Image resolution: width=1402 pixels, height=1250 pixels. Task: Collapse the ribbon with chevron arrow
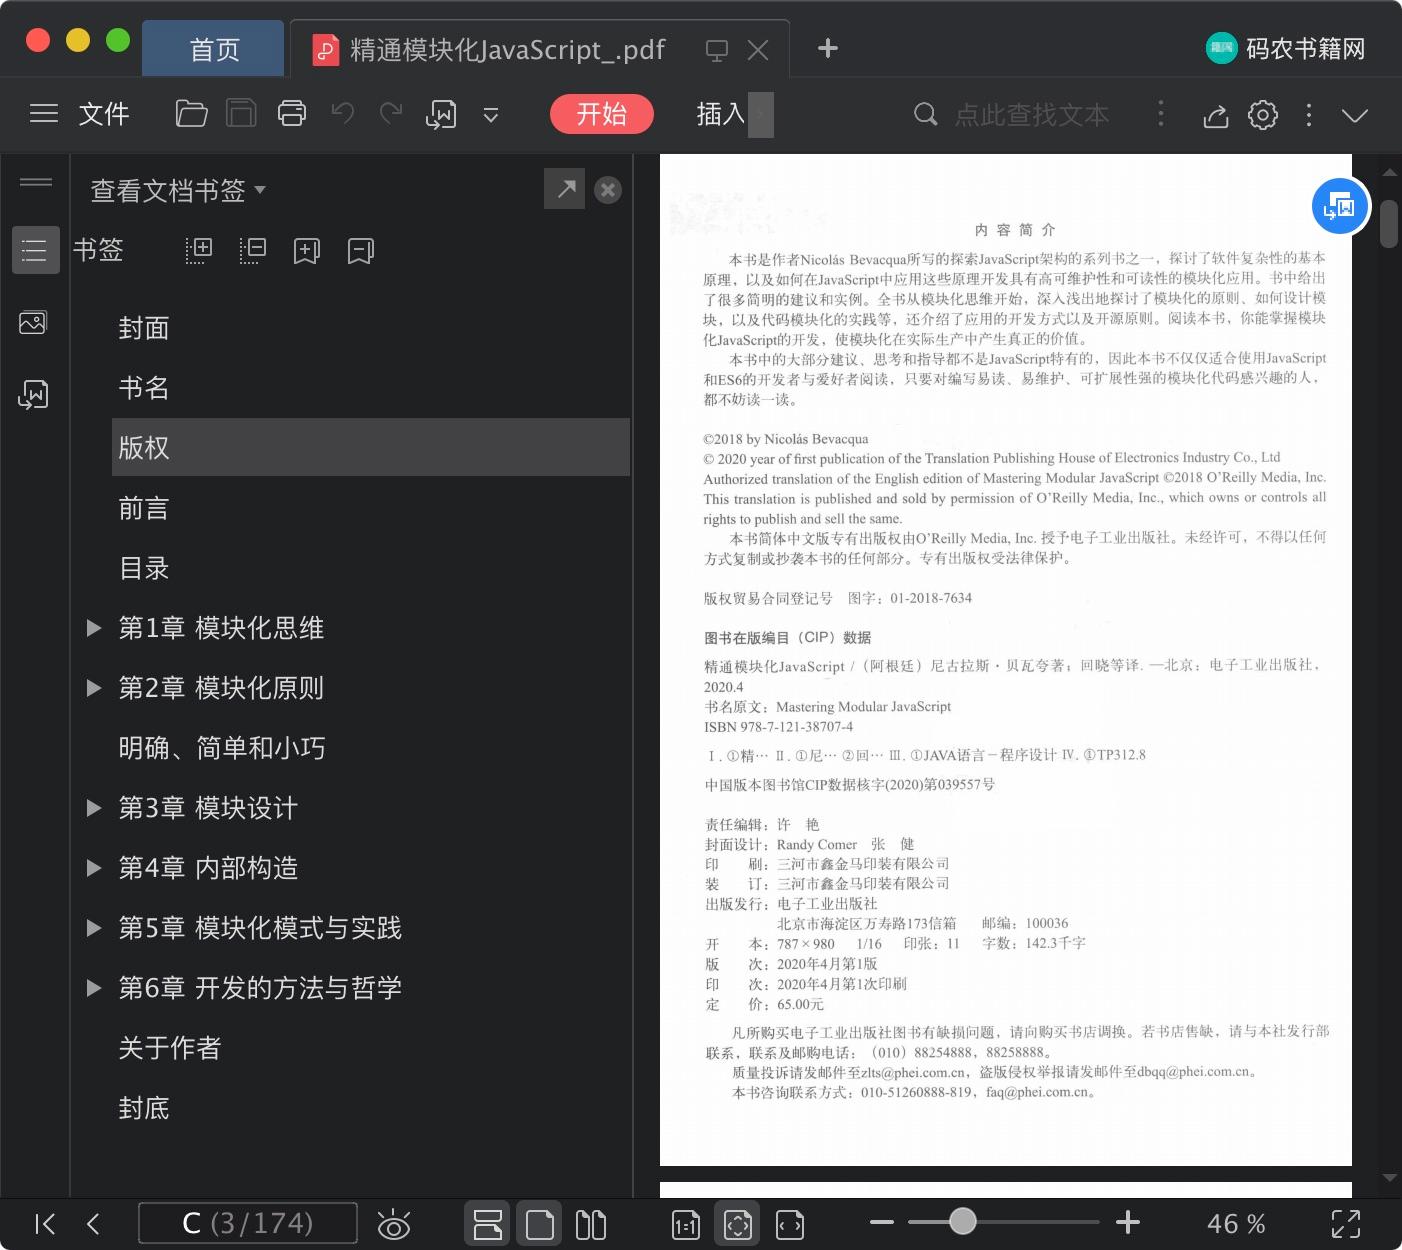[1355, 116]
